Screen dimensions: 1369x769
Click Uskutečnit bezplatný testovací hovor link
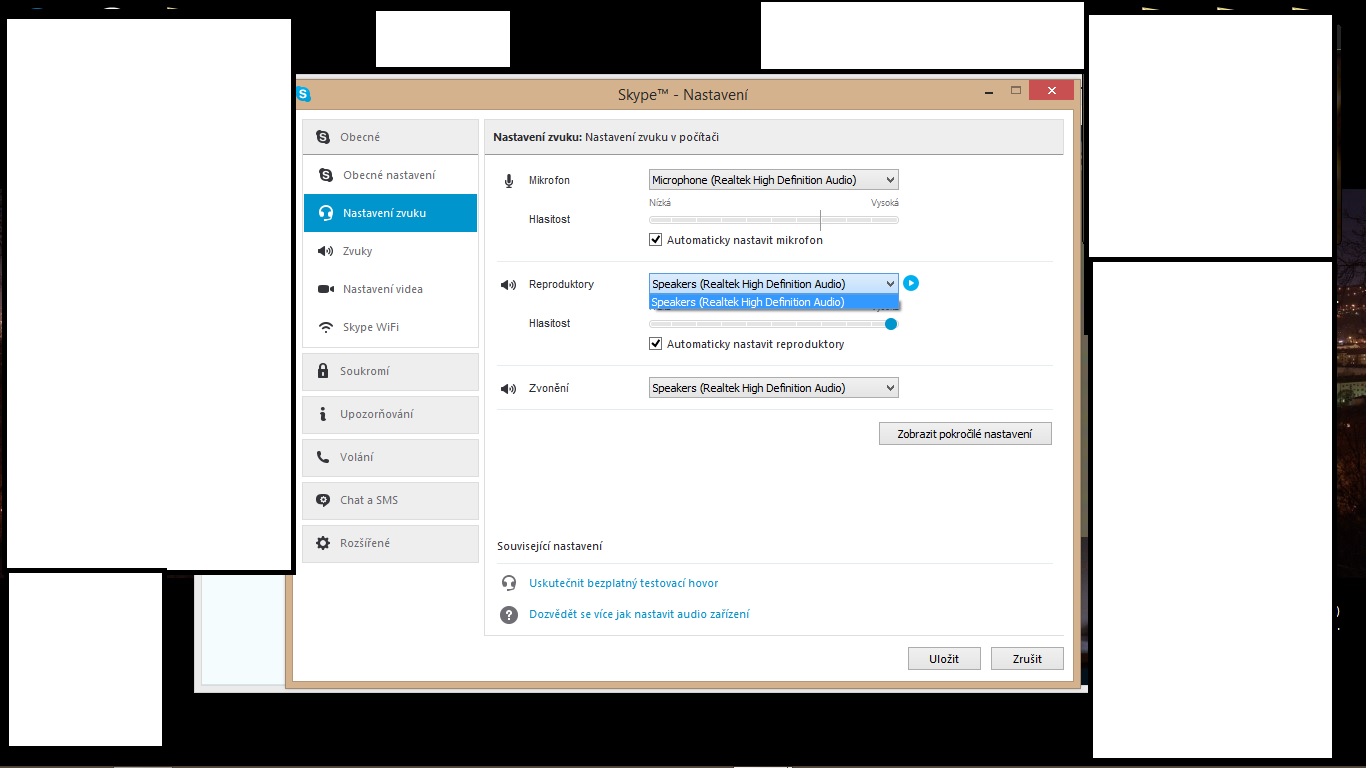[x=623, y=583]
